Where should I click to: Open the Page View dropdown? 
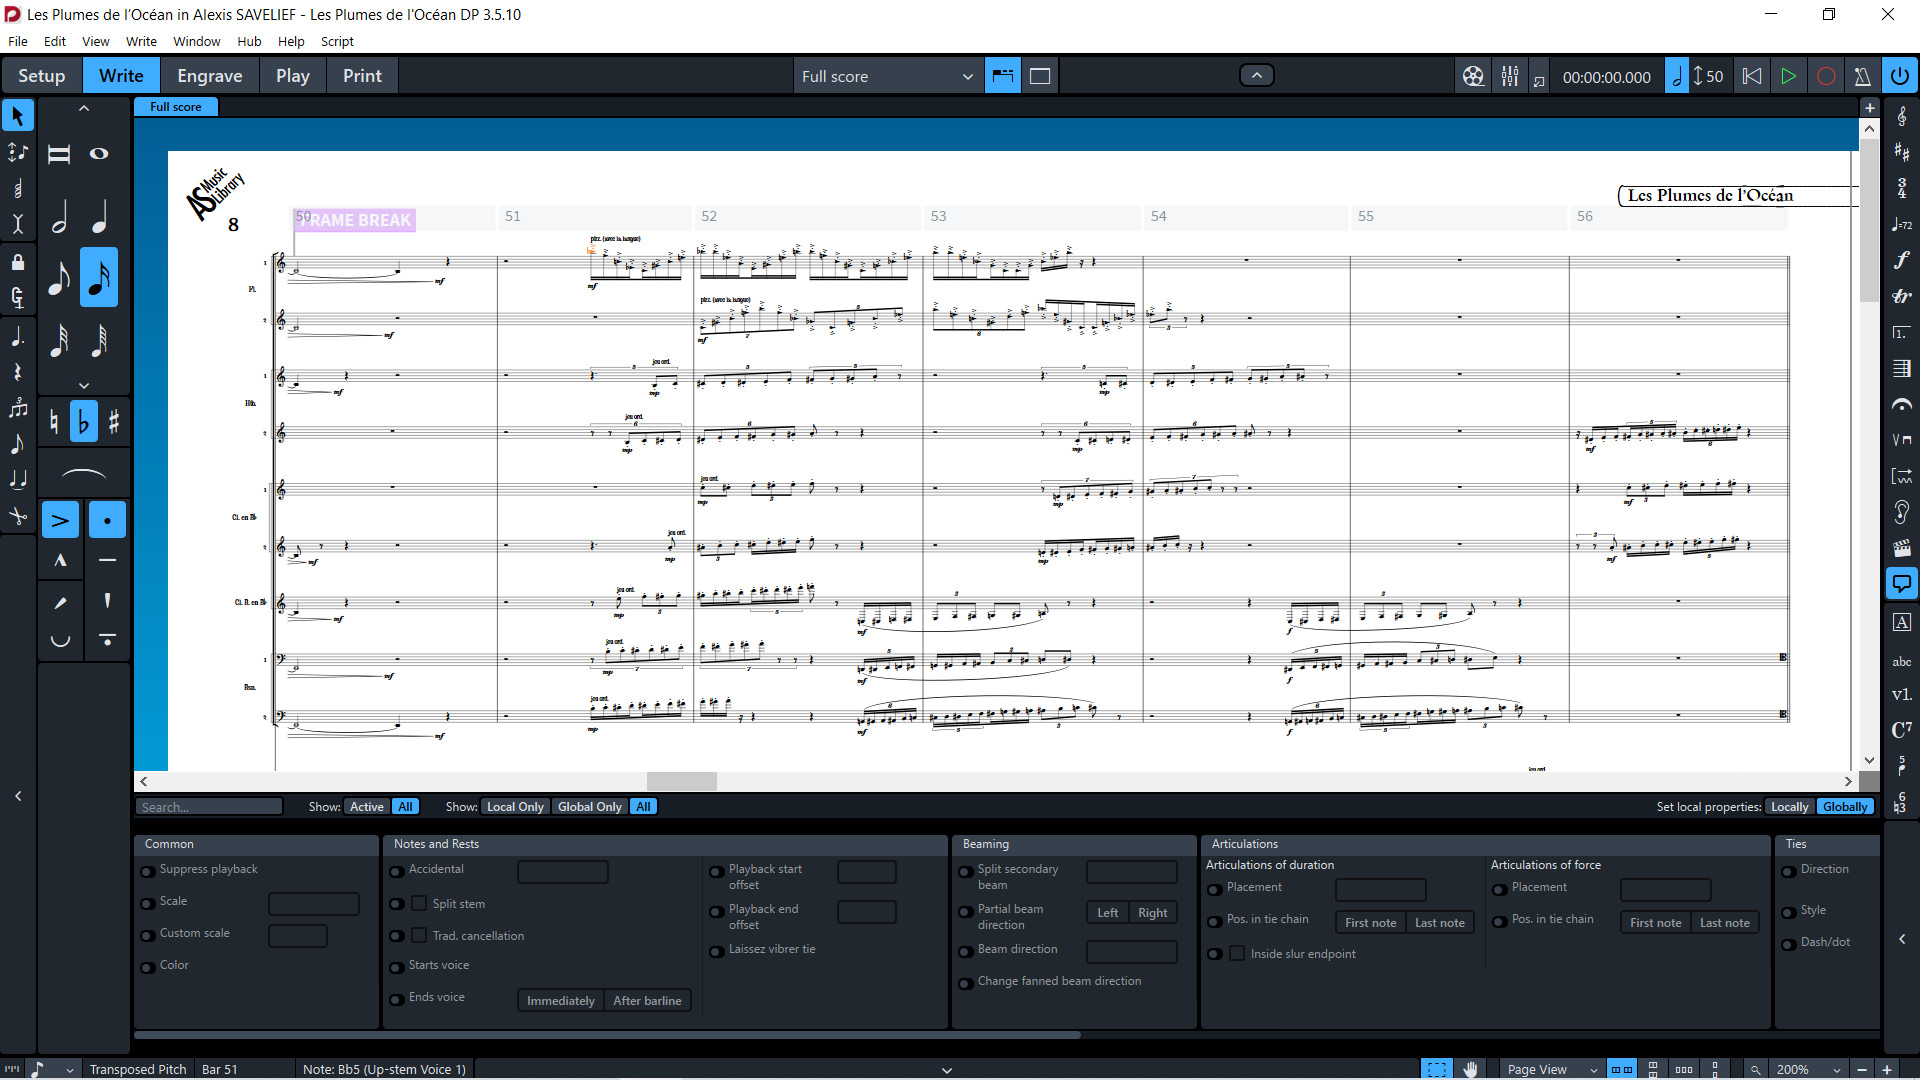click(1552, 1069)
